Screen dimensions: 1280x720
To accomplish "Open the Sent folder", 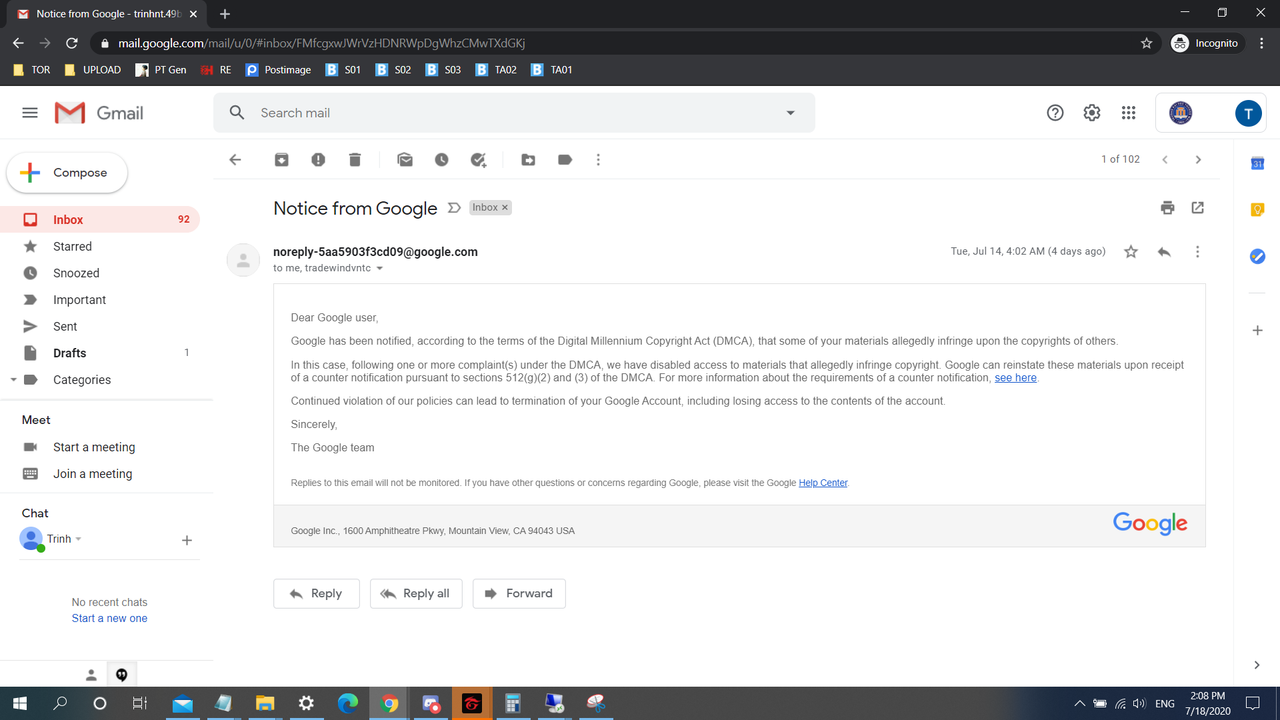I will pos(100,326).
